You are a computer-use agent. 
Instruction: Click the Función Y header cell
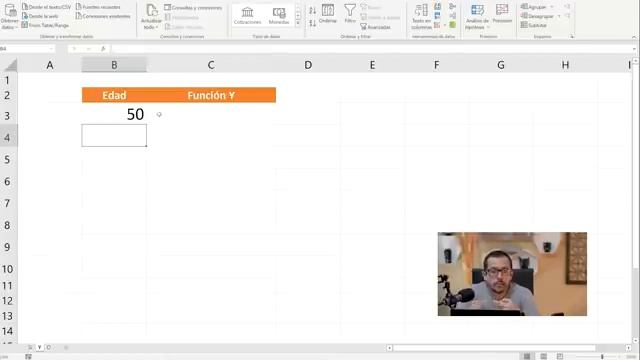(211, 95)
